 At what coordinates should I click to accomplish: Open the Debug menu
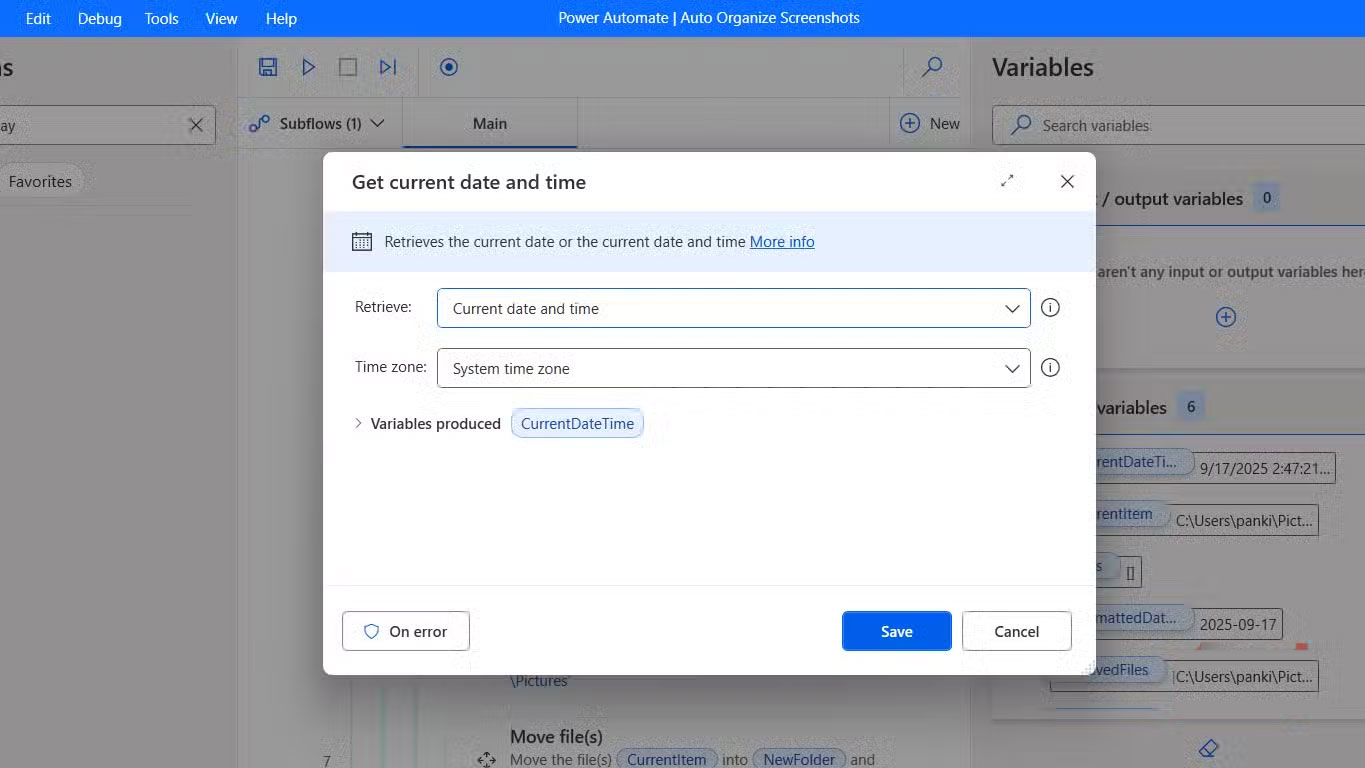[100, 18]
